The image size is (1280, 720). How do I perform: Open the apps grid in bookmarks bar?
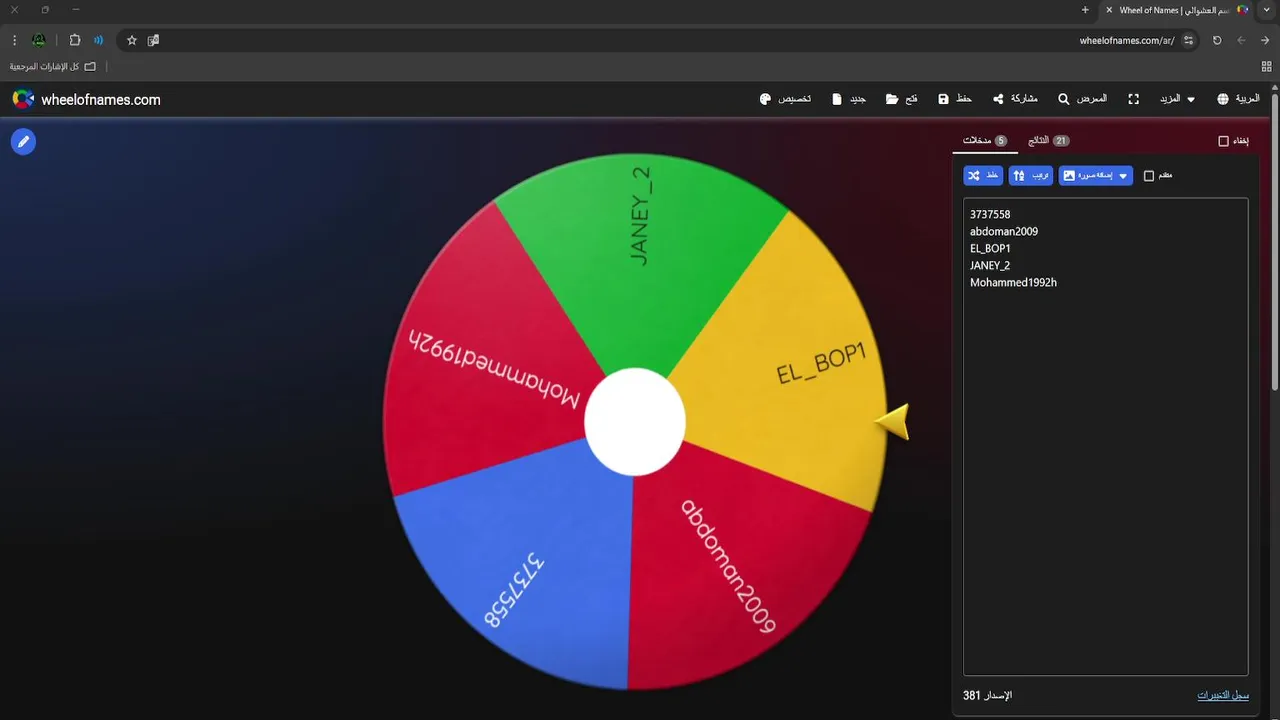click(x=1267, y=66)
